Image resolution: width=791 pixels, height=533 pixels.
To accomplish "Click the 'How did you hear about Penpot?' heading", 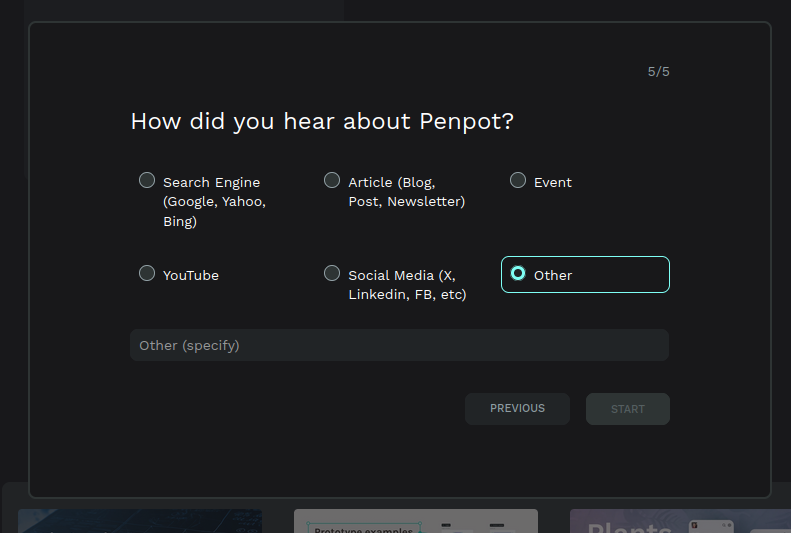I will [x=322, y=122].
